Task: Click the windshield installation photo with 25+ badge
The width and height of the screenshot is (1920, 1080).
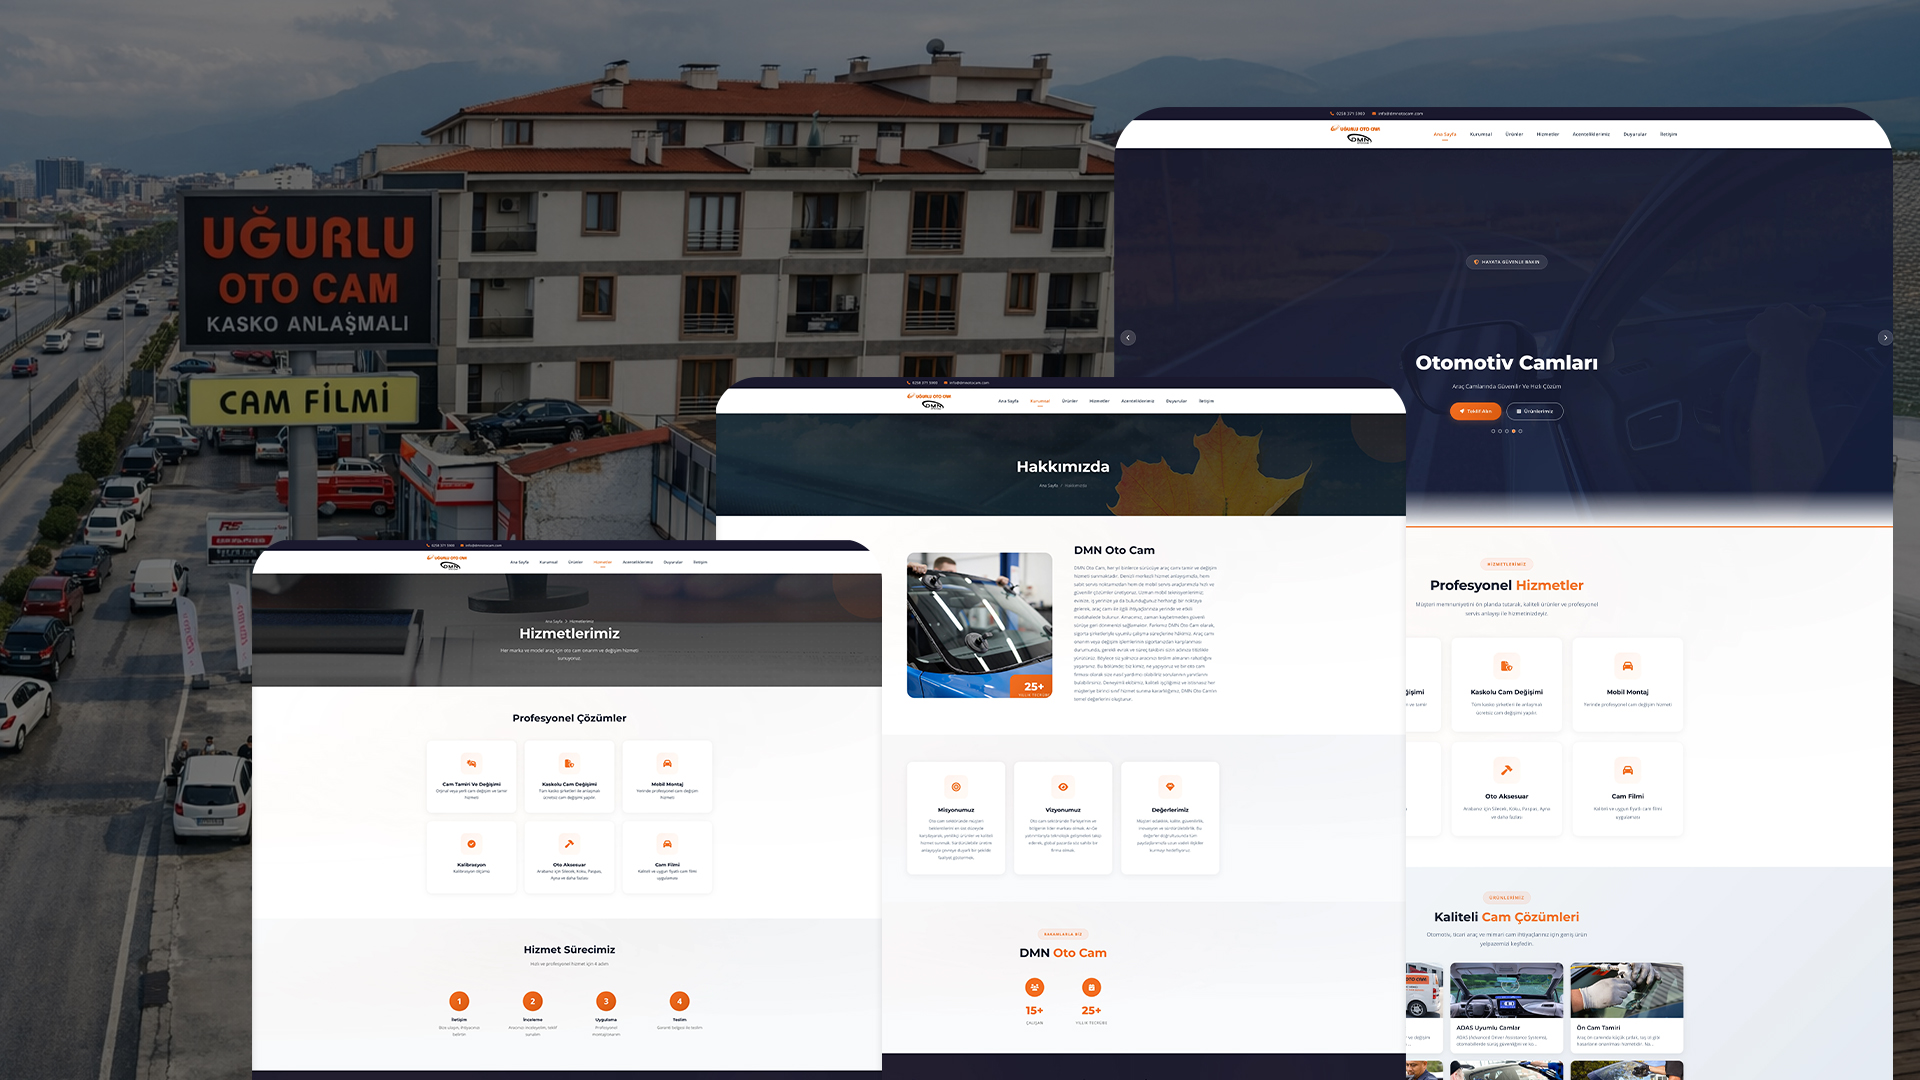Action: [x=979, y=625]
